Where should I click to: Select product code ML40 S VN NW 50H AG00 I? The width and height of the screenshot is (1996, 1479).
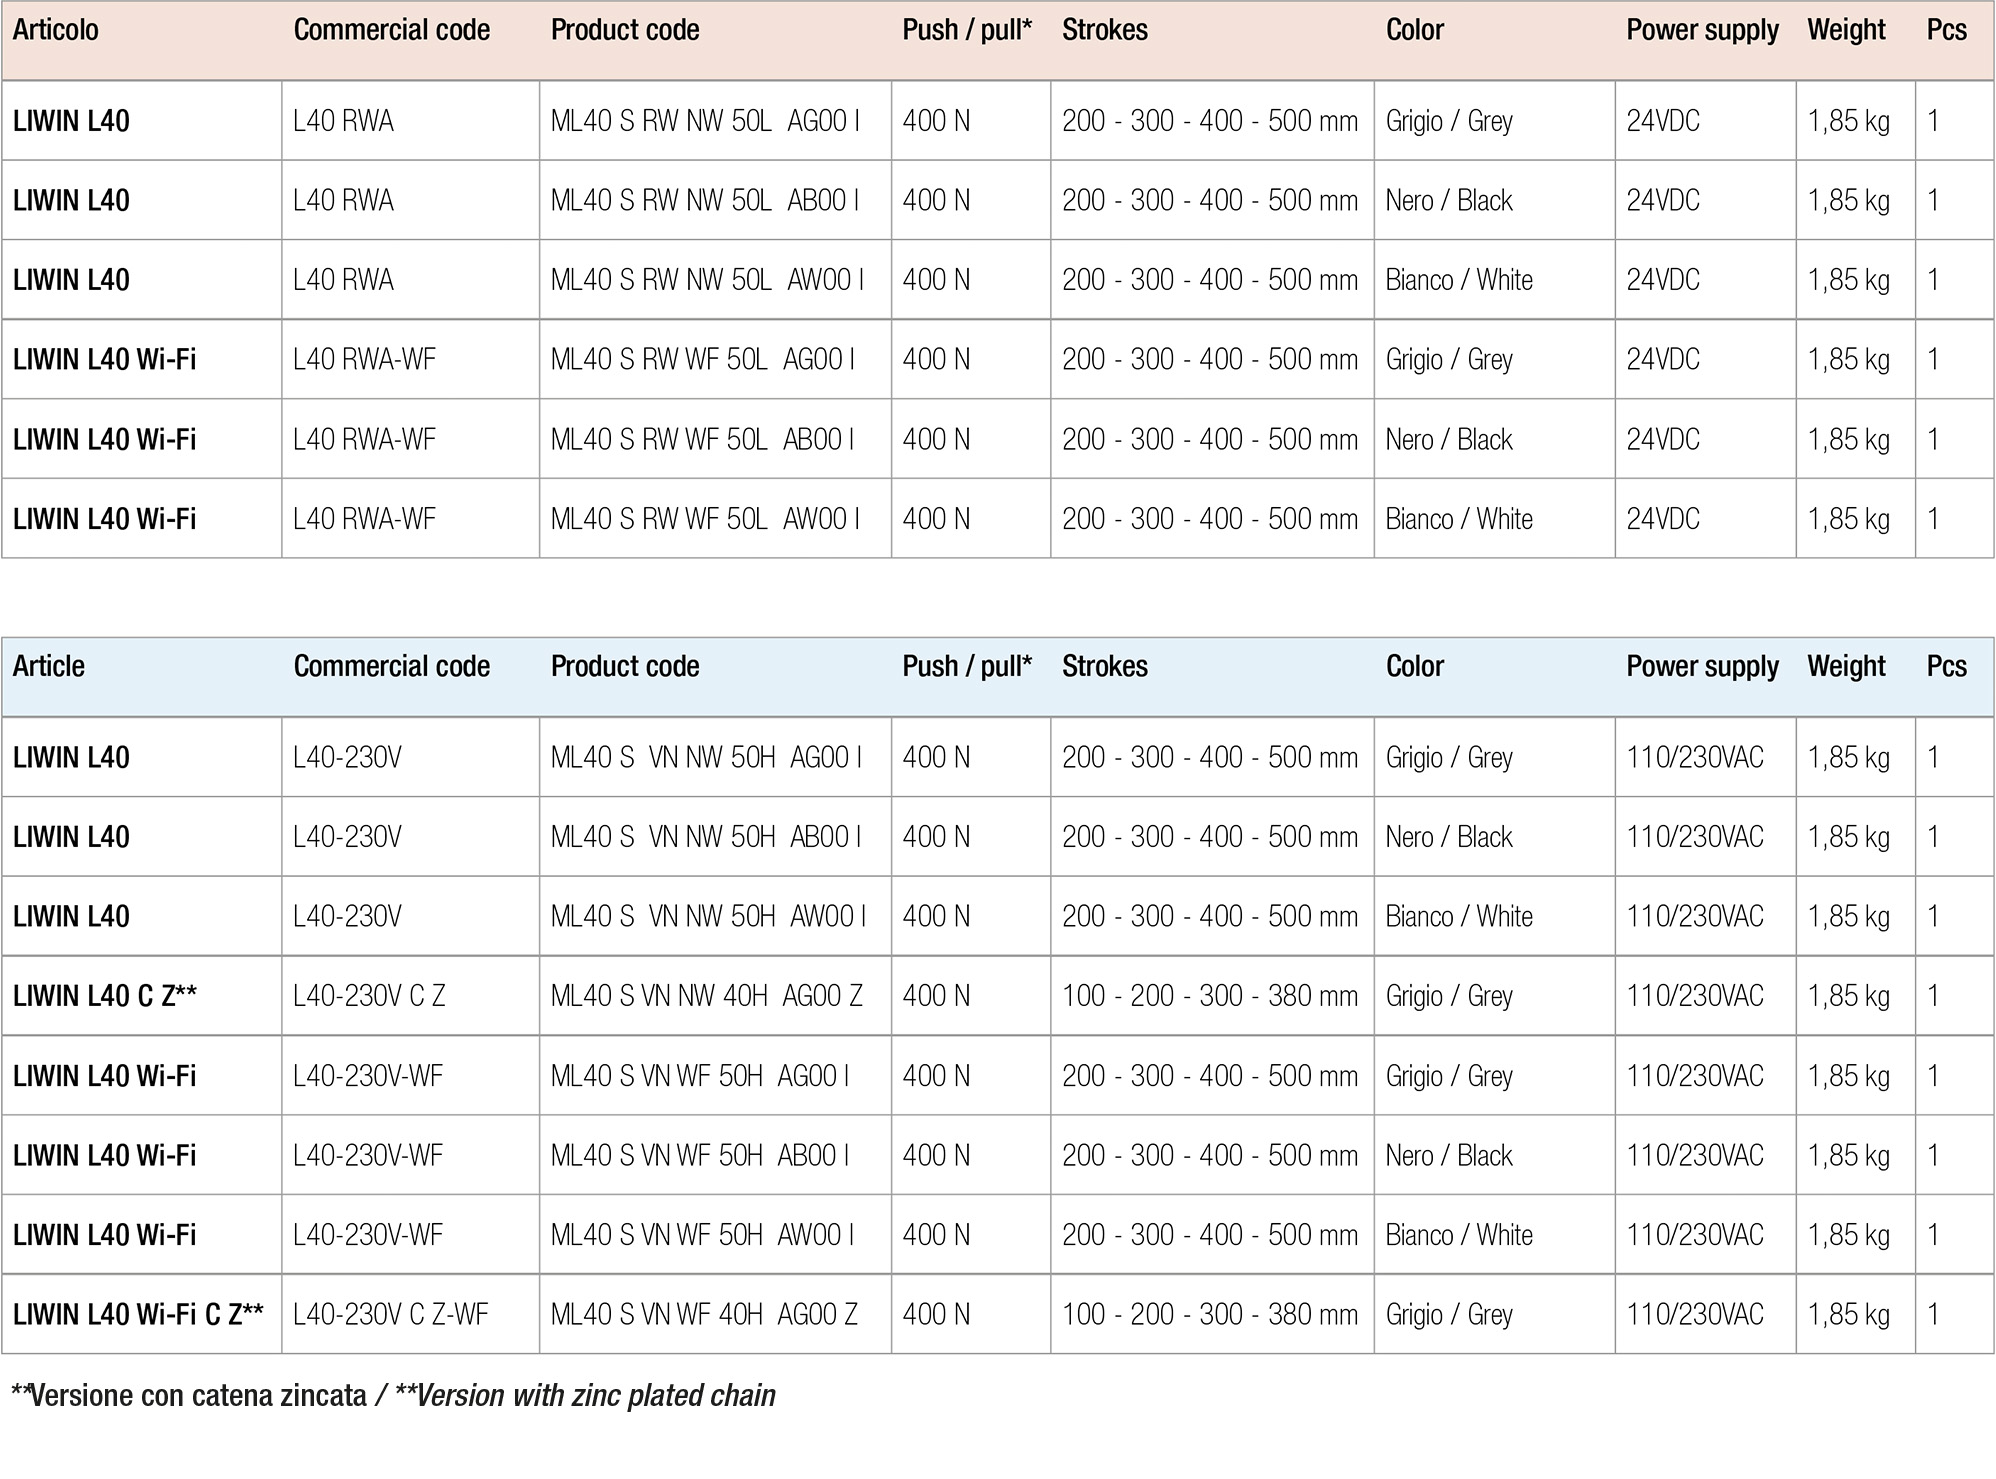[706, 757]
